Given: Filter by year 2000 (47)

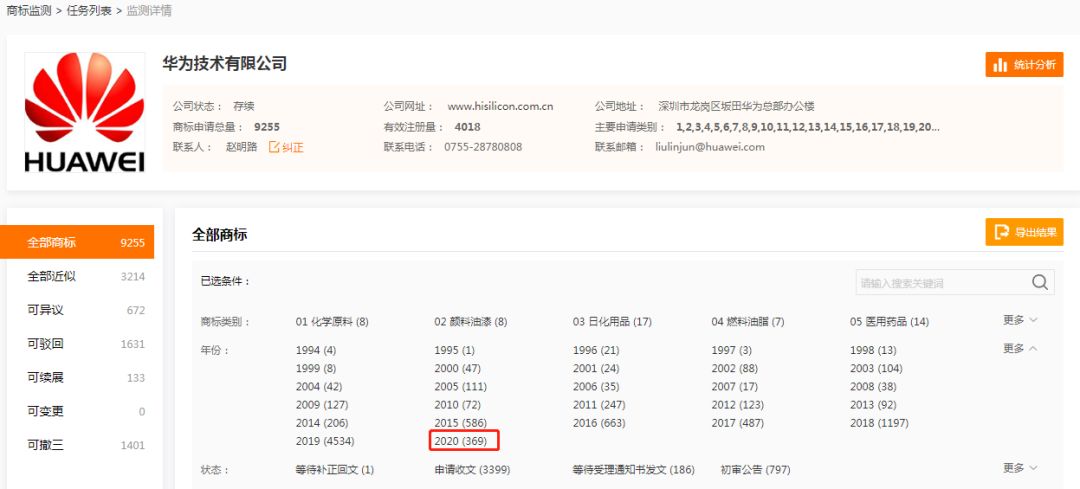Looking at the screenshot, I should 457,368.
